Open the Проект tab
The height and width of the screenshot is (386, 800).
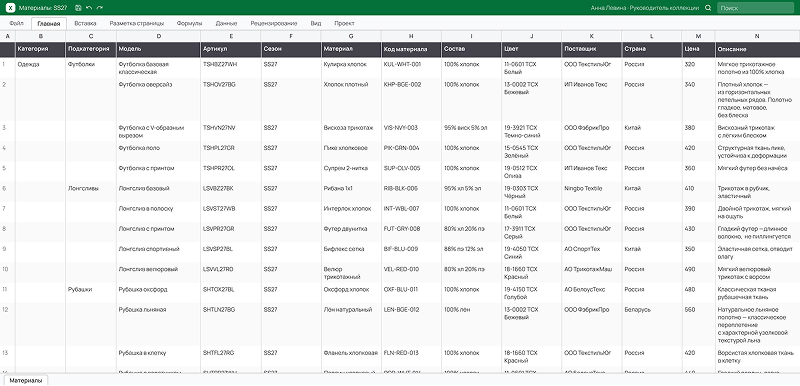pos(344,23)
